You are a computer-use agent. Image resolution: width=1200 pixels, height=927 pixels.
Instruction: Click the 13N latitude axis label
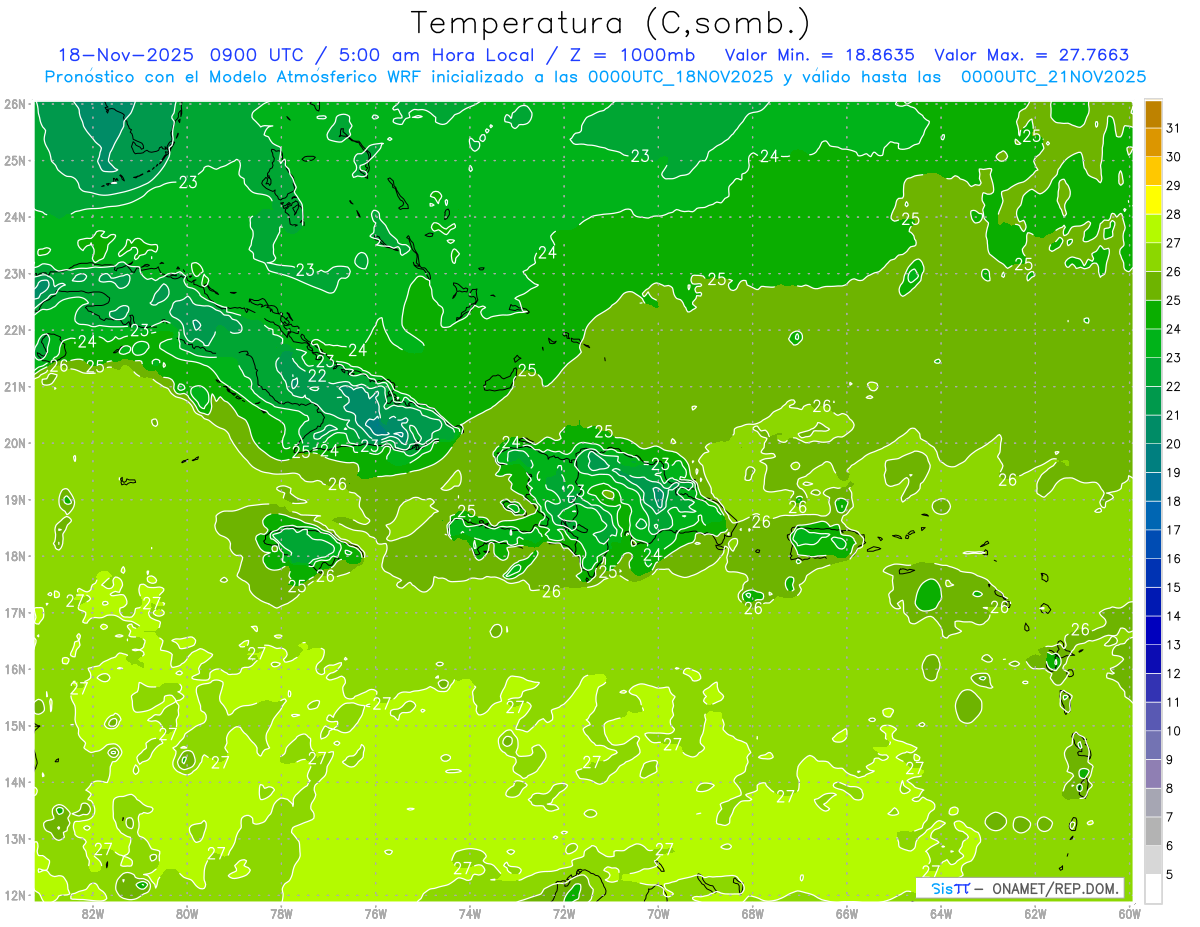pyautogui.click(x=15, y=838)
